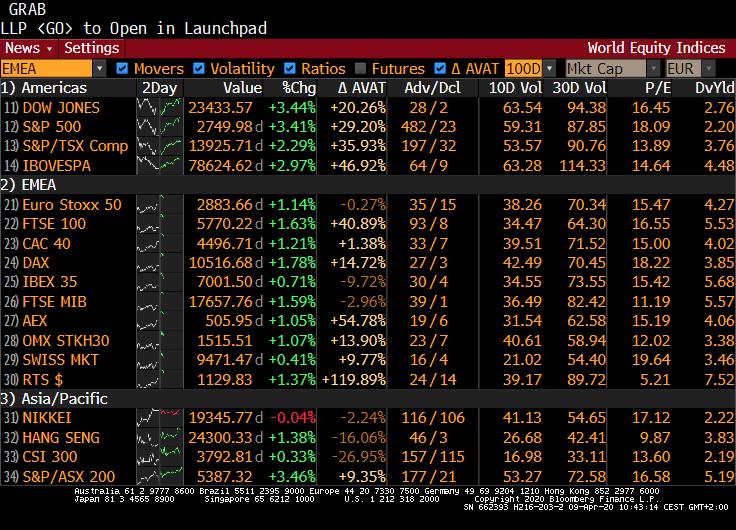This screenshot has height=530, width=736.
Task: Click the DAX 2Day sparkline chart
Action: pyautogui.click(x=160, y=262)
